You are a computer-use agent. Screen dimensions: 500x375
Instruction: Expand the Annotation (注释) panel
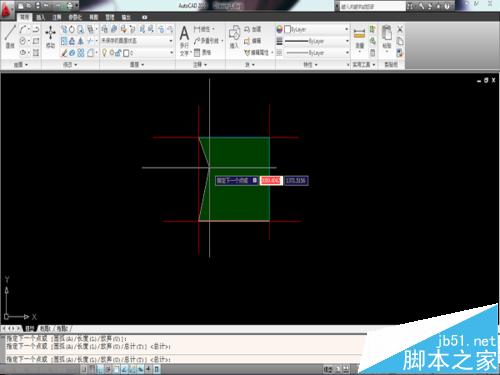[200, 64]
